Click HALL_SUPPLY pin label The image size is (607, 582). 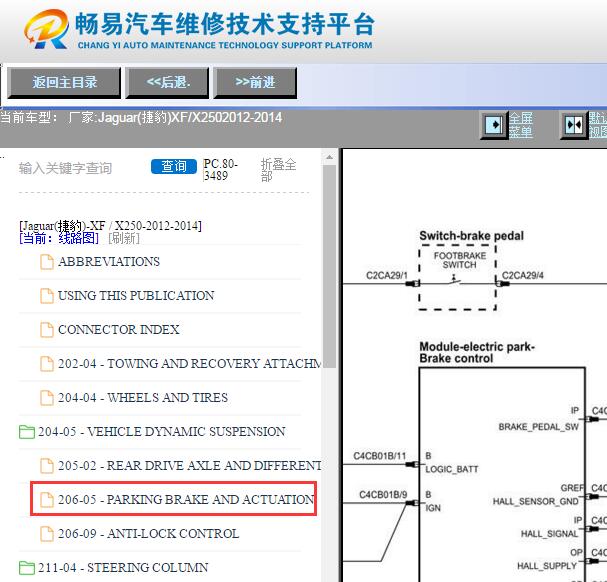click(547, 566)
